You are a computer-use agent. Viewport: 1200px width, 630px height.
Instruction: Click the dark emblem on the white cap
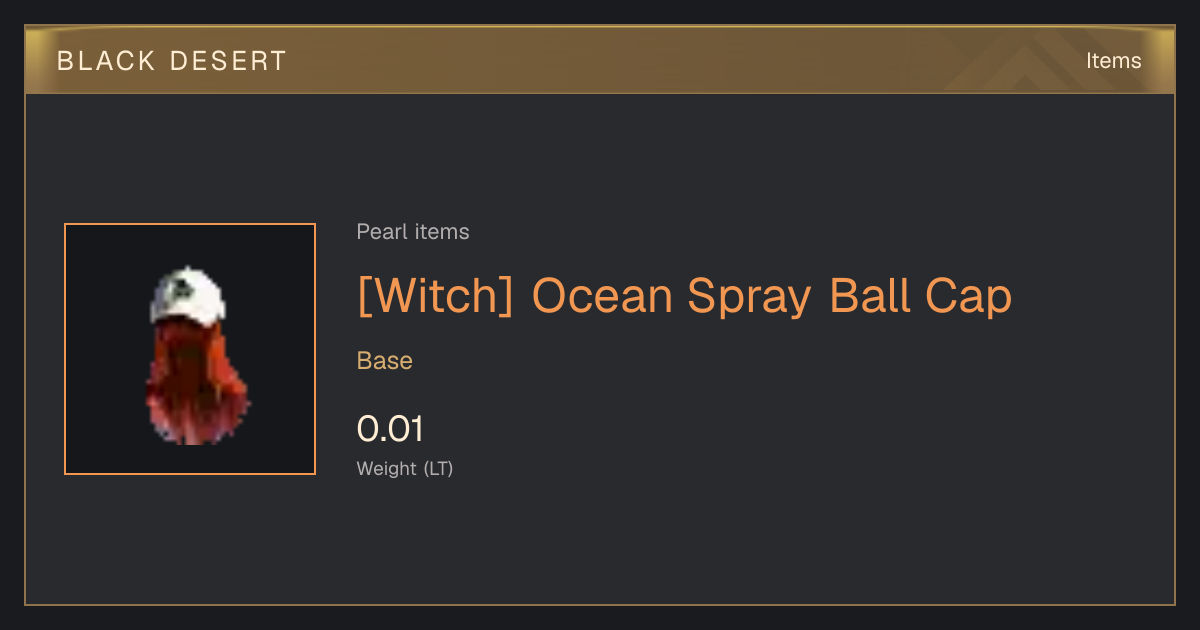pyautogui.click(x=184, y=287)
